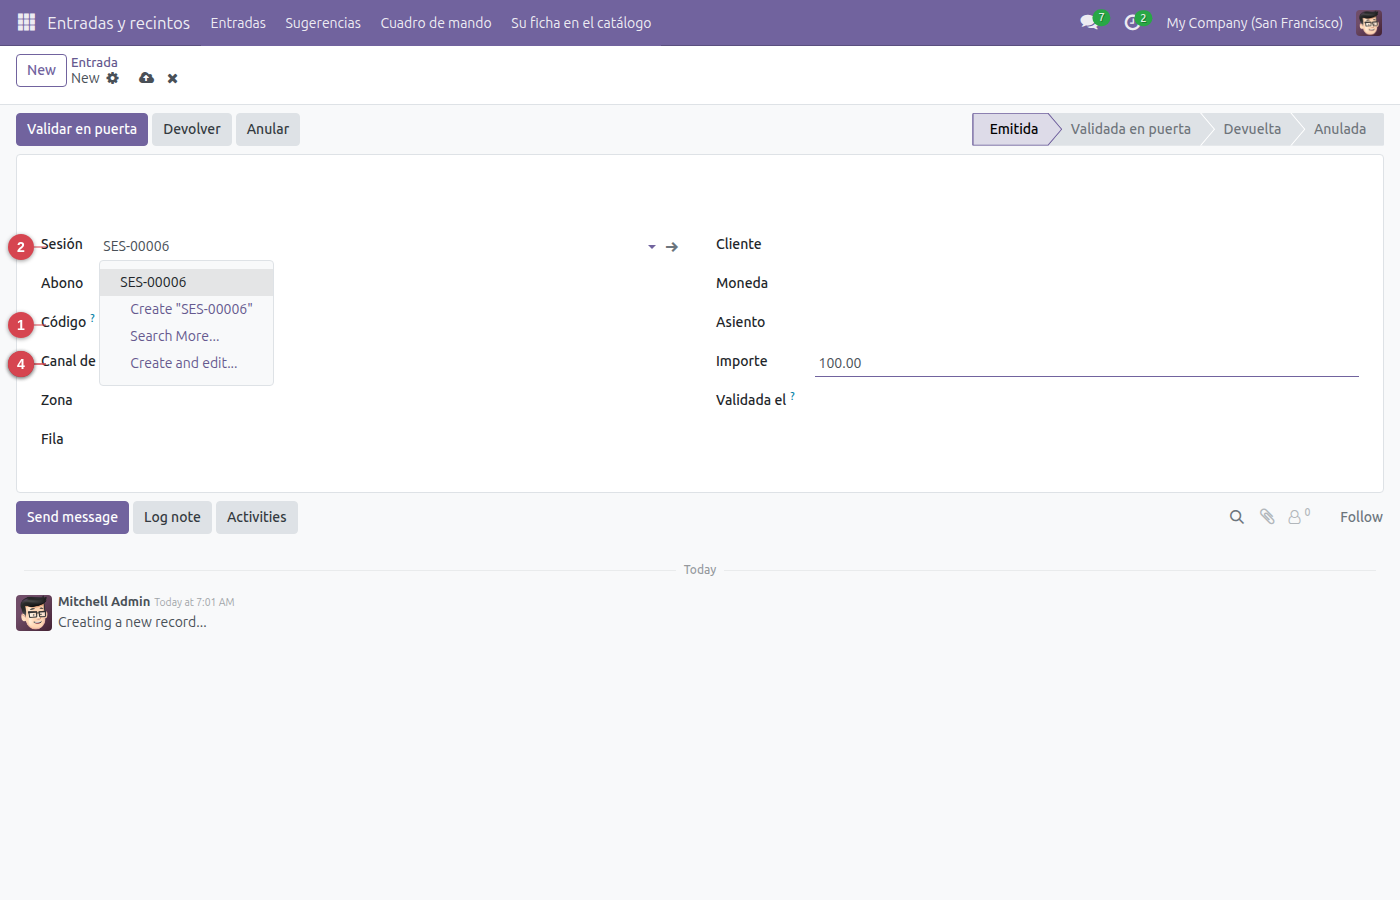Screen dimensions: 1400x900
Task: Click the Log note button
Action: [172, 517]
